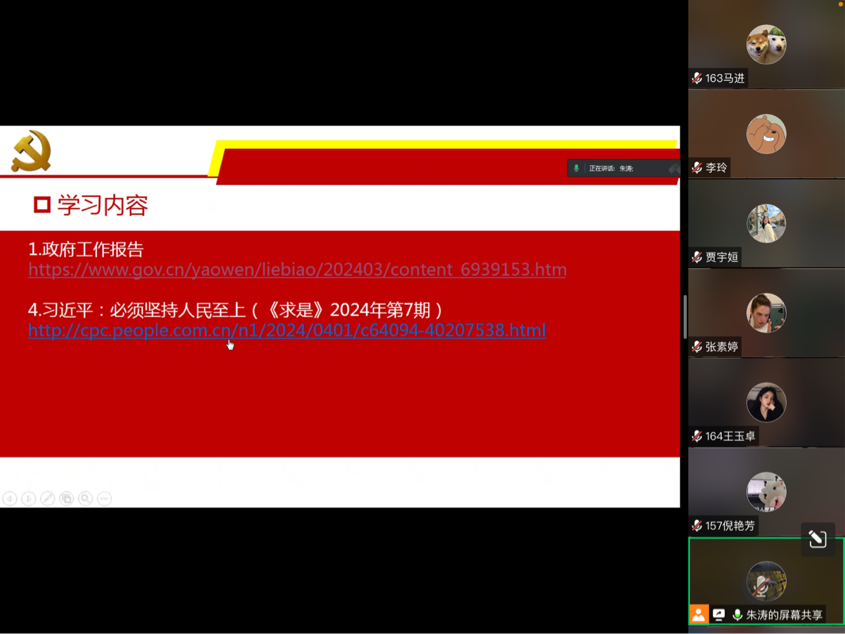Screen dimensions: 845x634
Task: Open the gov.cn government work report link
Action: click(297, 270)
